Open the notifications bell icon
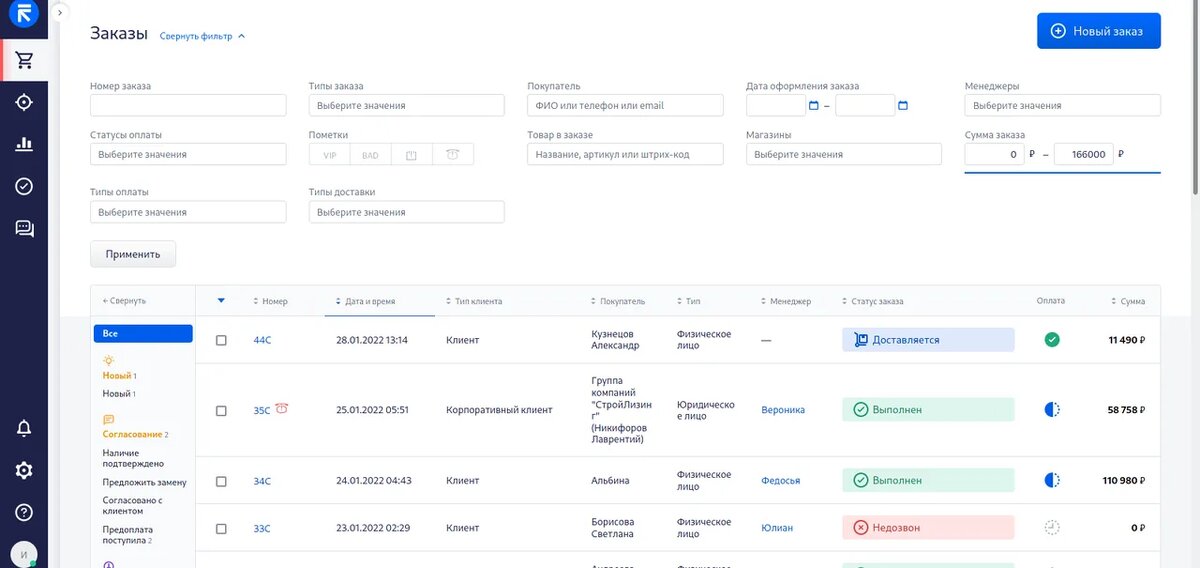The width and height of the screenshot is (1200, 568). tap(24, 428)
